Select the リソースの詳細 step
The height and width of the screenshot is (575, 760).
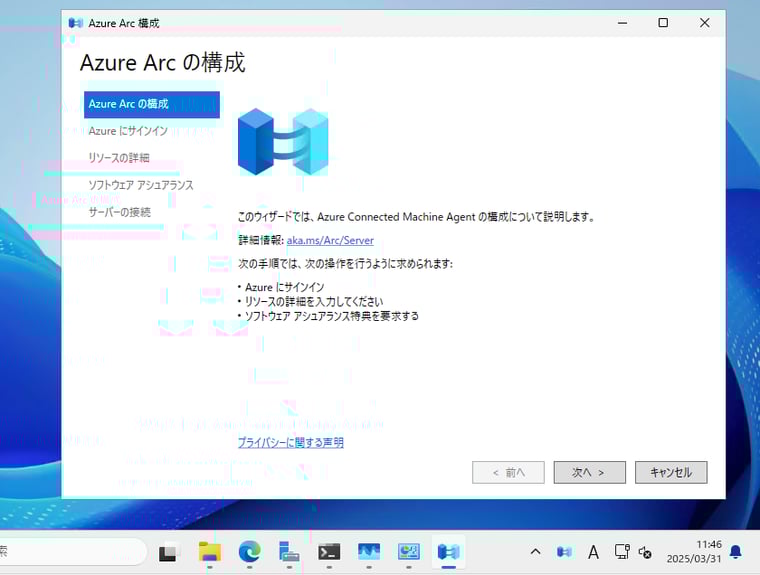tap(119, 158)
